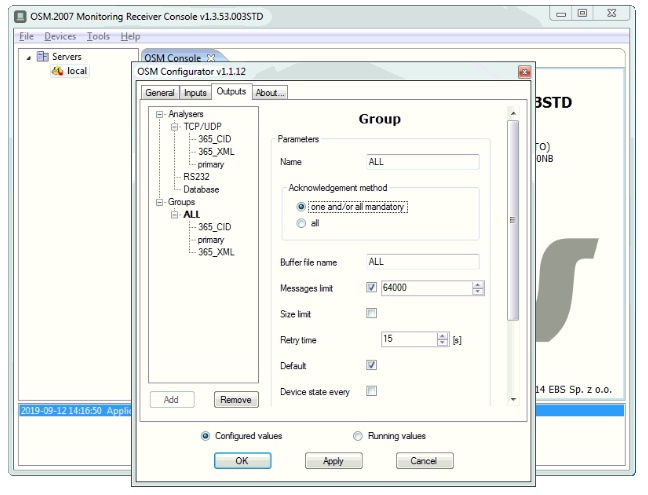The image size is (648, 495).
Task: Click the Servers node icon
Action: (43, 57)
